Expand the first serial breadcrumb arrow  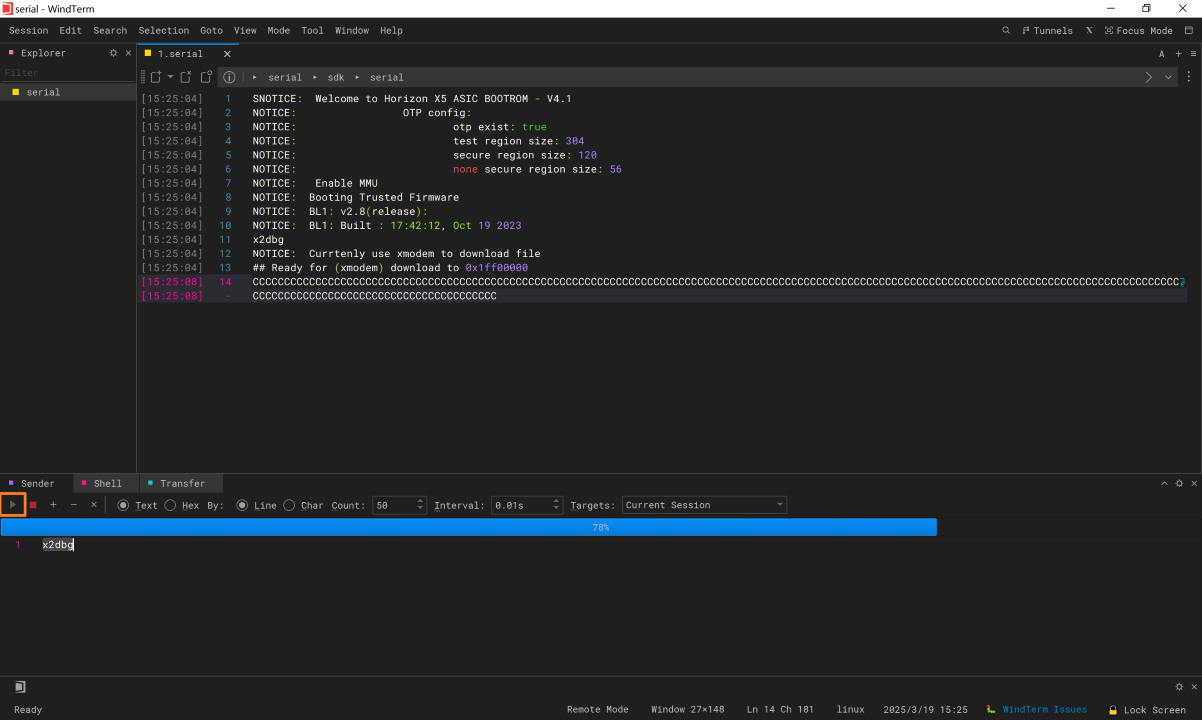point(255,77)
